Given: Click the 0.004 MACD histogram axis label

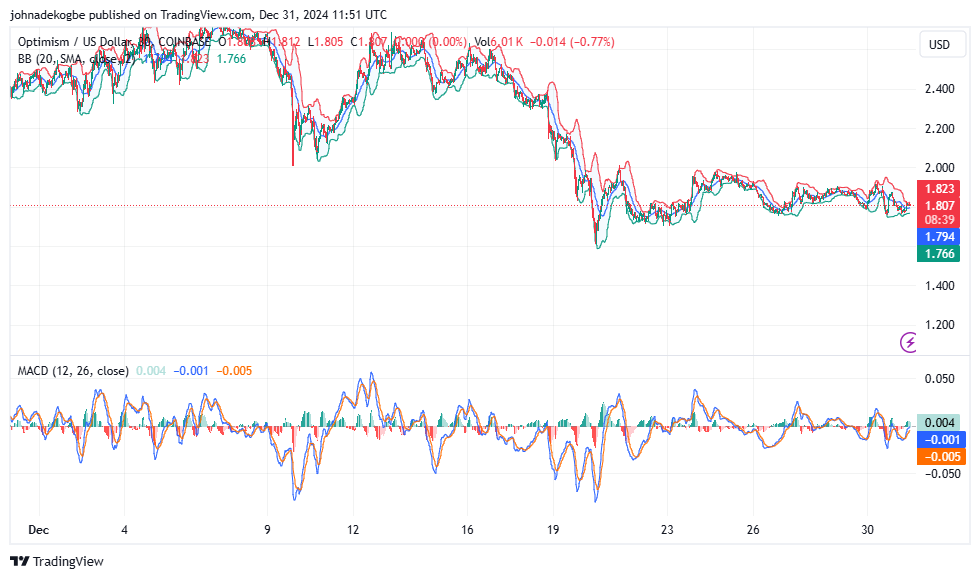Looking at the screenshot, I should click(938, 423).
